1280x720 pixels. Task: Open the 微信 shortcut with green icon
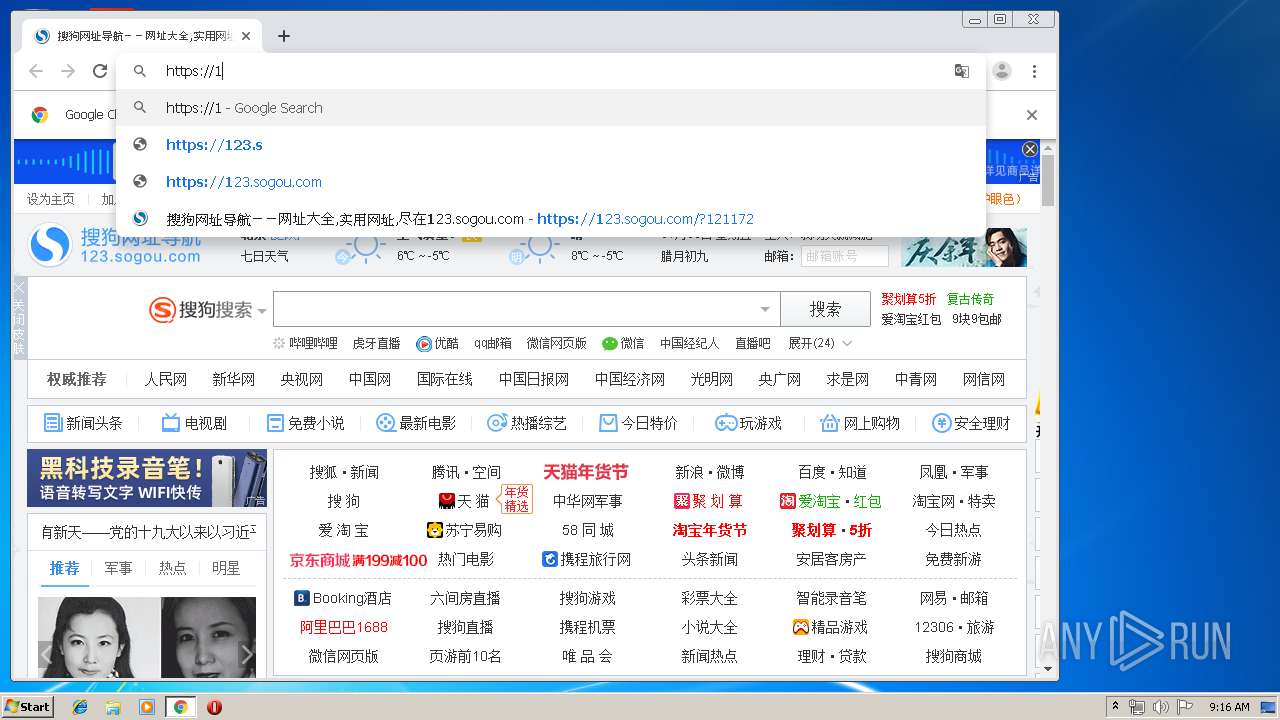pos(623,343)
